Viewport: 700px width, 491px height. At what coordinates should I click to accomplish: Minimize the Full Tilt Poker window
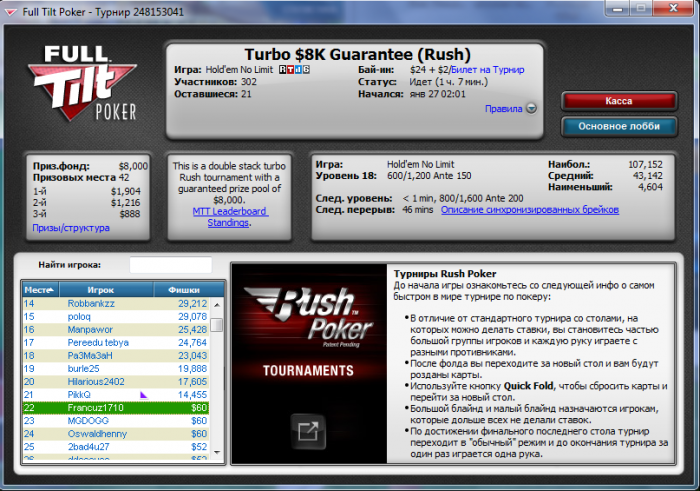[x=618, y=9]
